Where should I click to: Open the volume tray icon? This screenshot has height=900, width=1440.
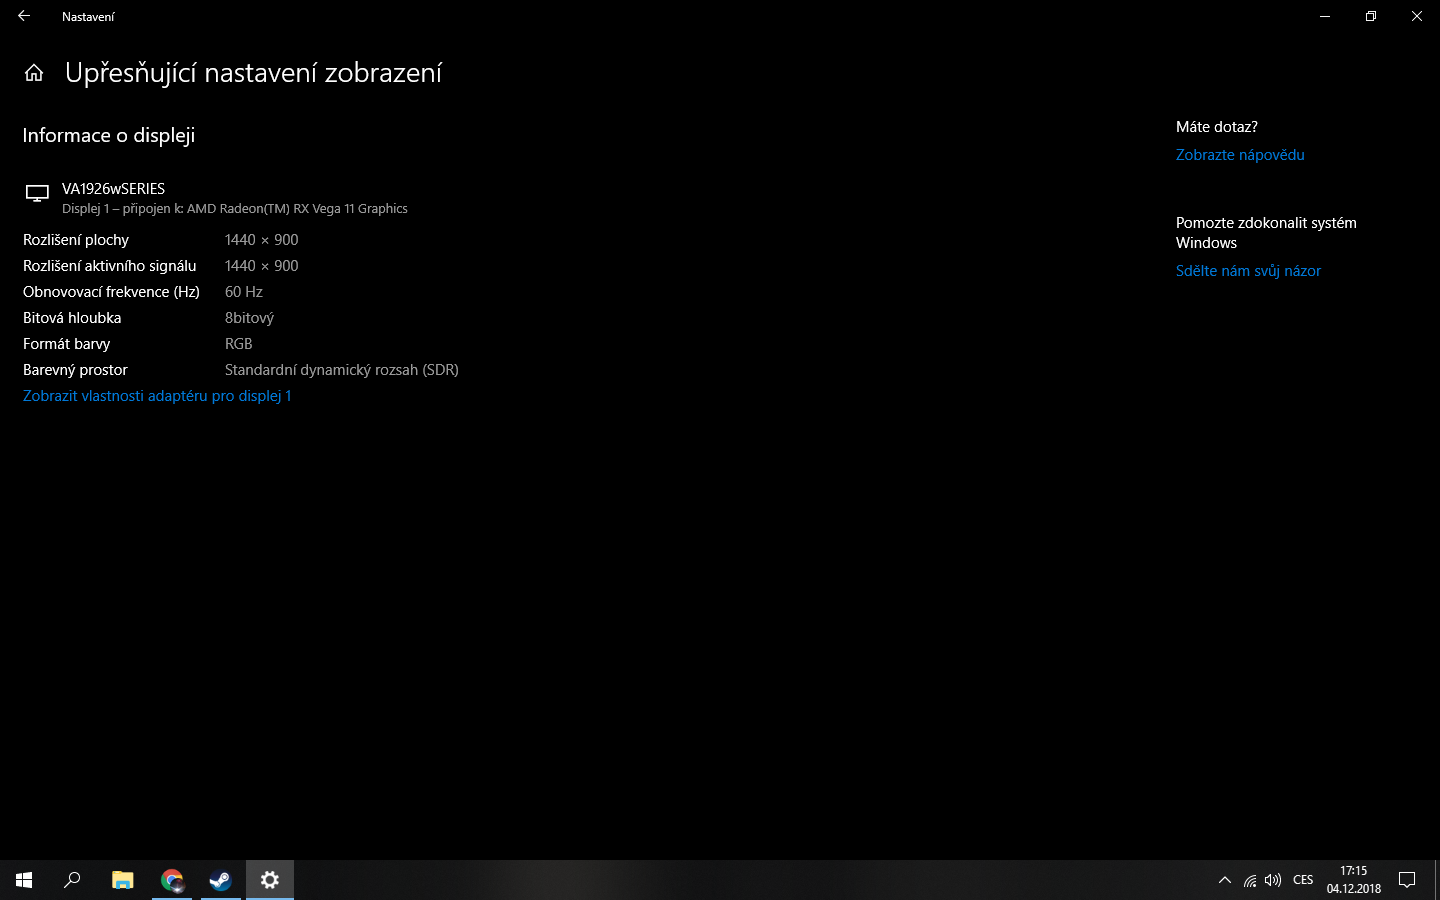(1273, 880)
